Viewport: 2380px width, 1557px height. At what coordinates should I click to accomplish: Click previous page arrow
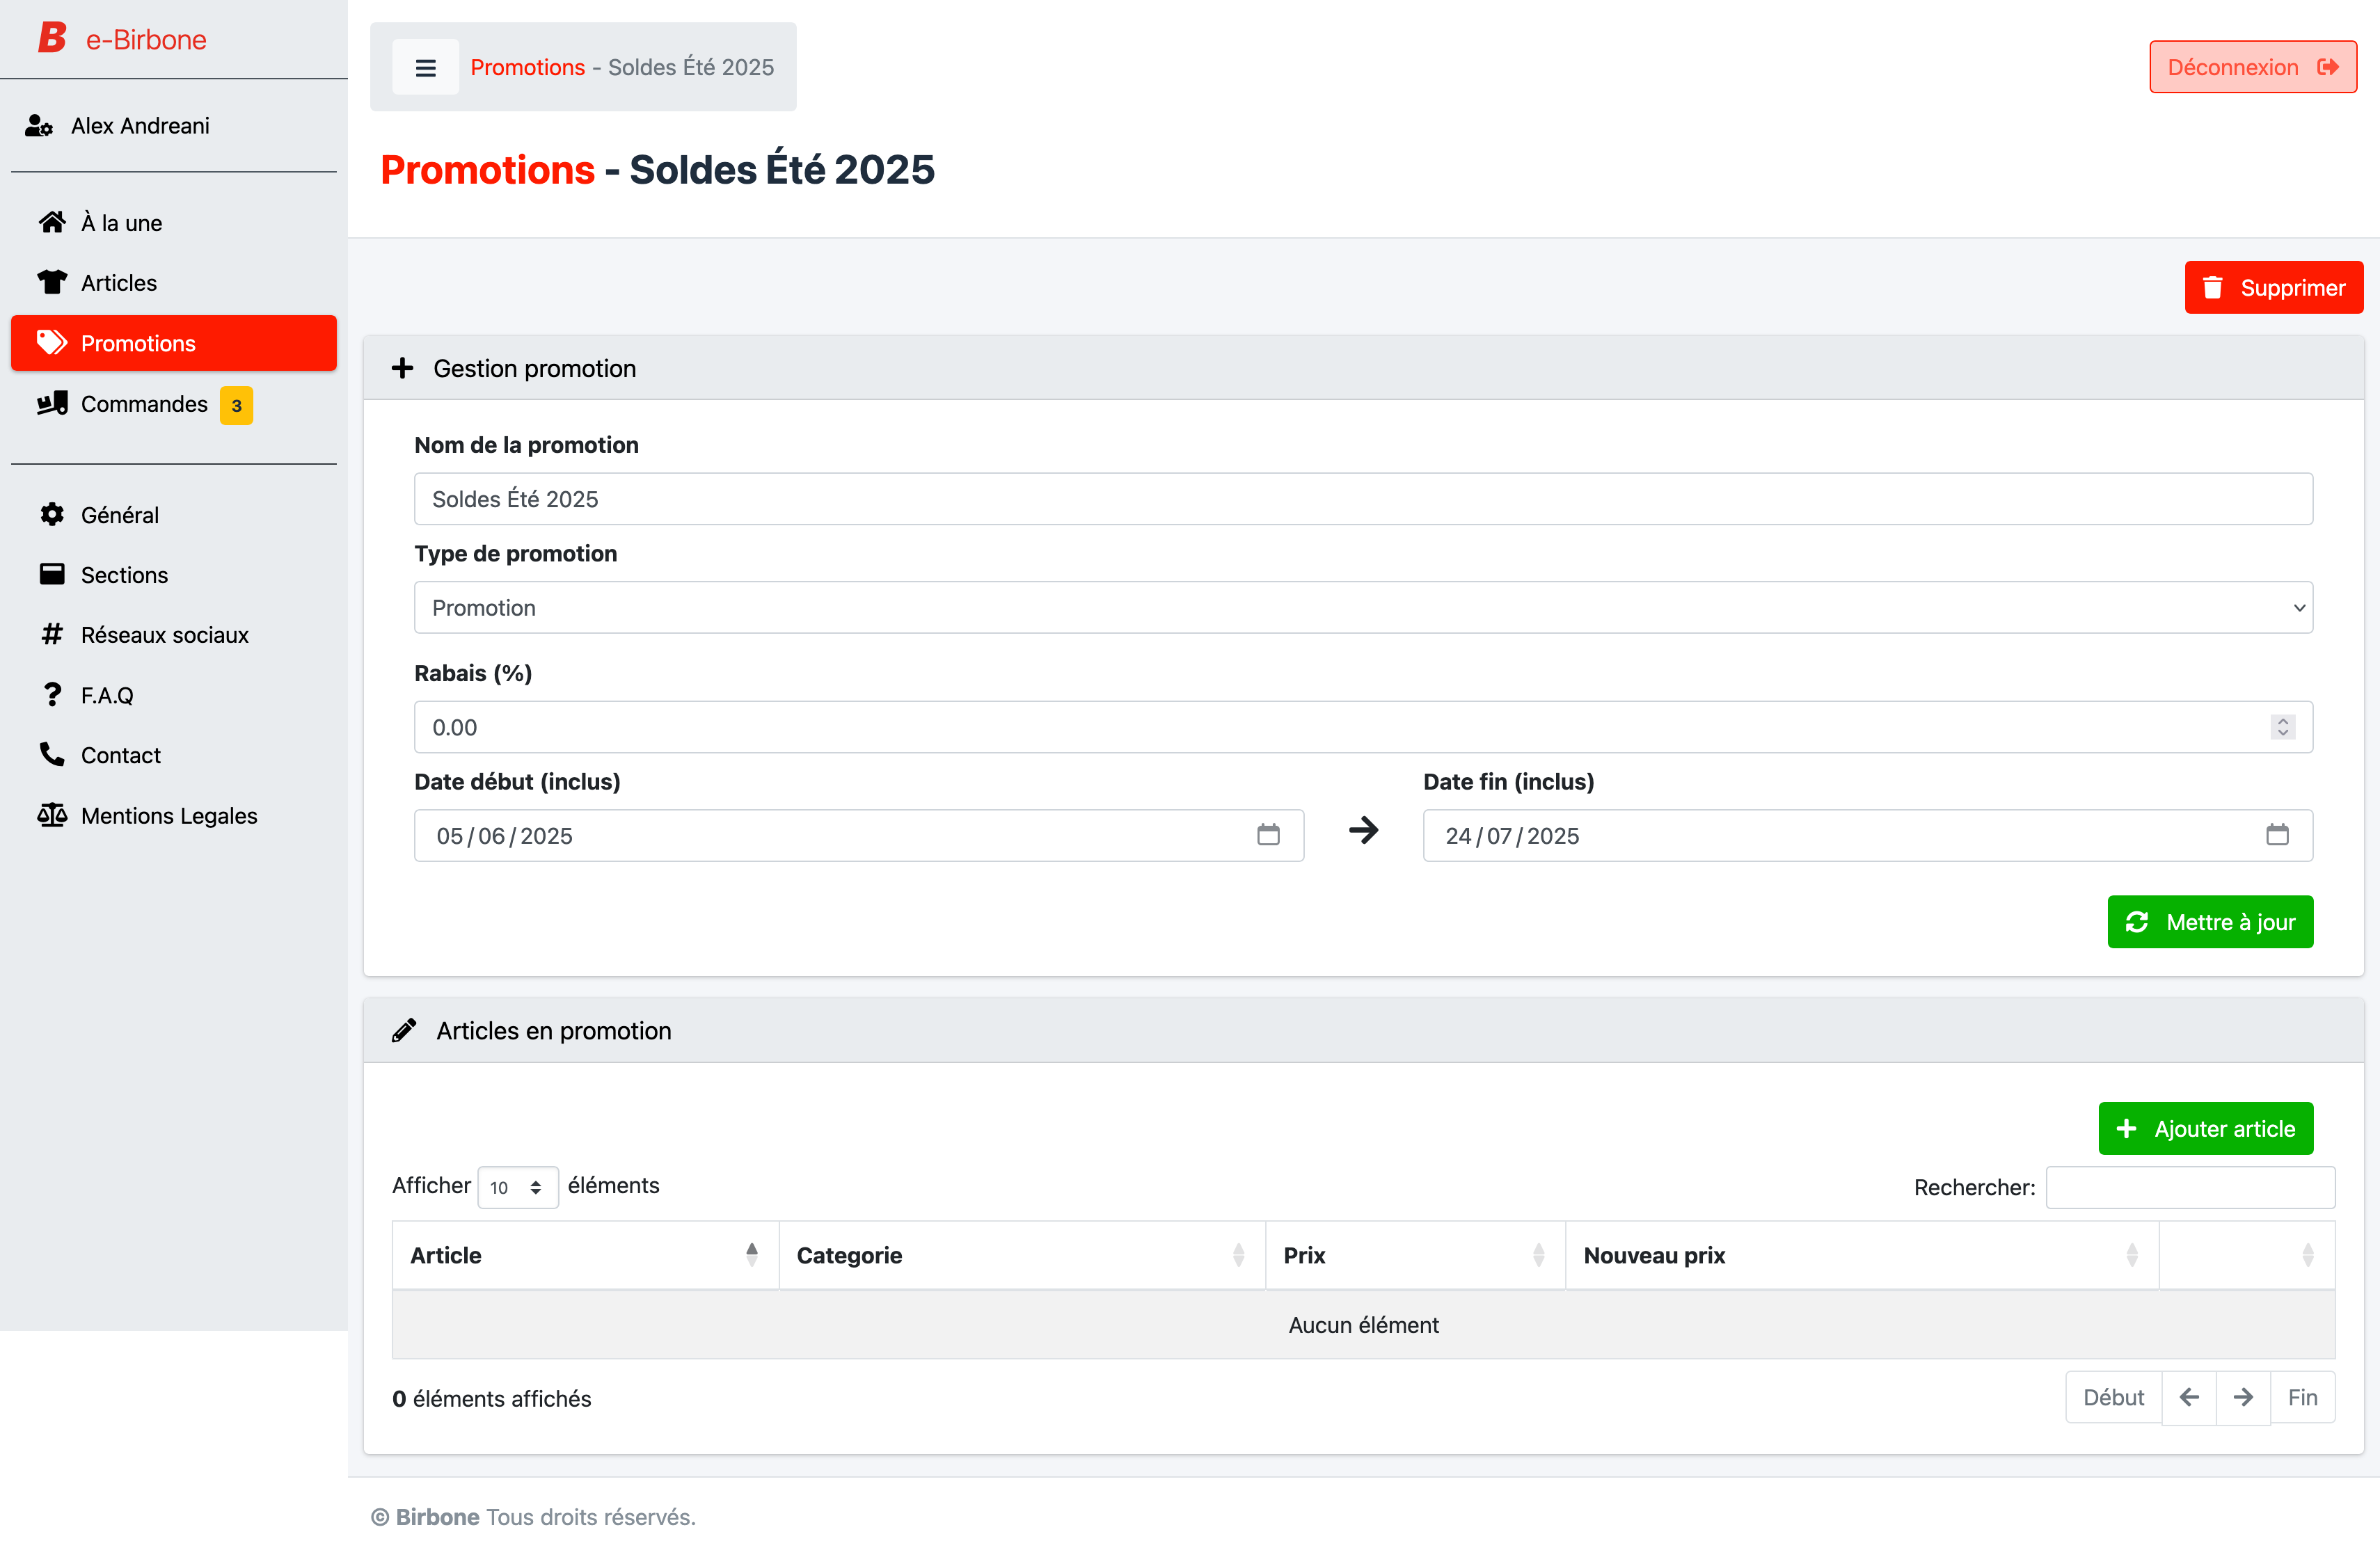pos(2188,1398)
